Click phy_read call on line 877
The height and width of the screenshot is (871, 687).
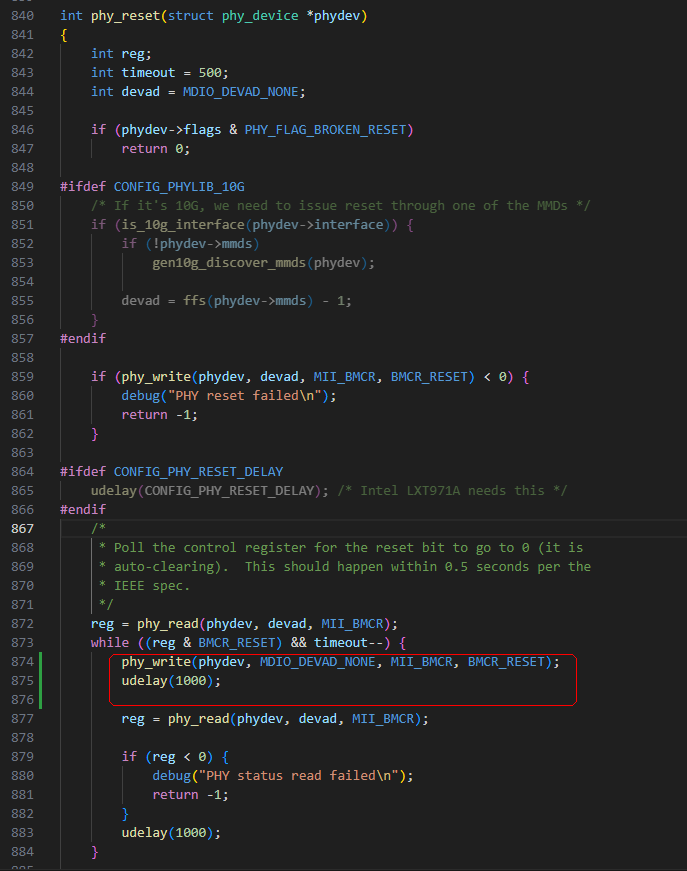click(198, 719)
